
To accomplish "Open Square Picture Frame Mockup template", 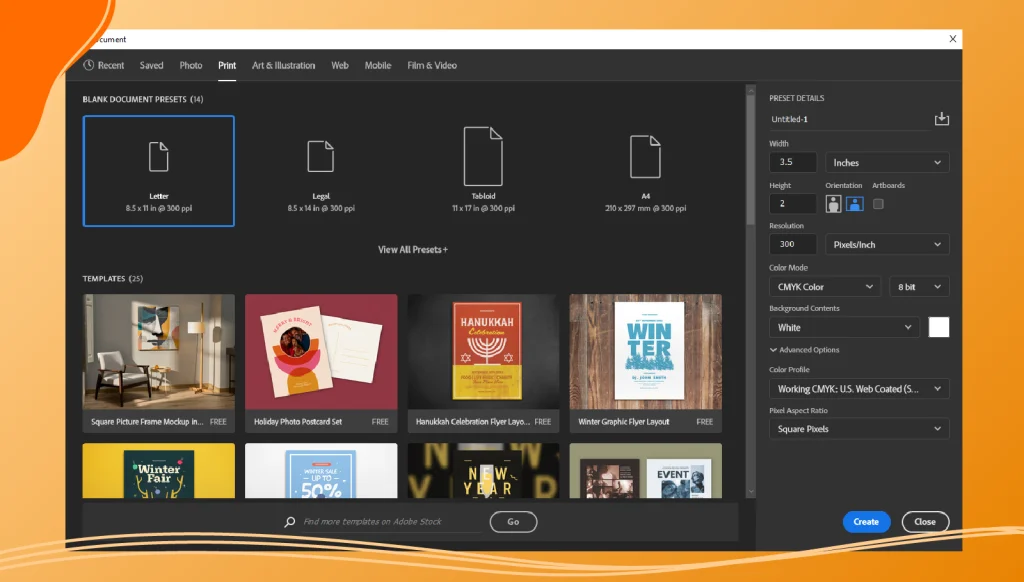I will (x=159, y=363).
